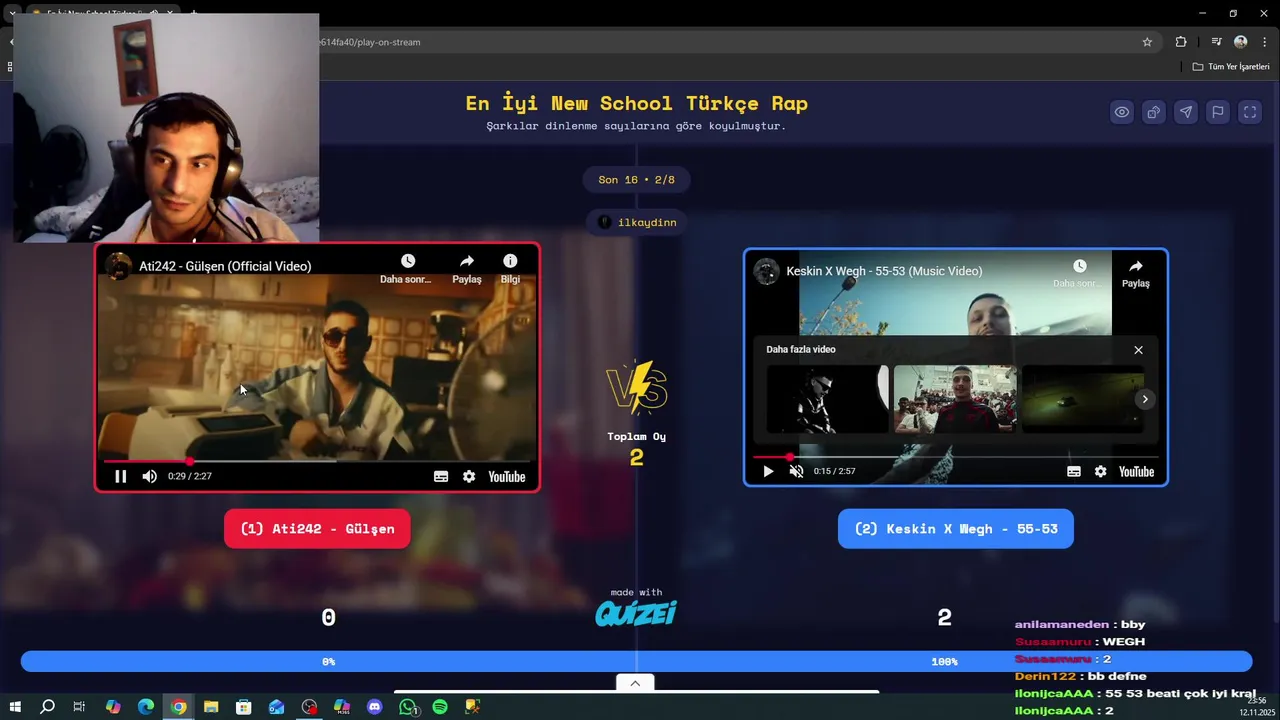Close the Daha fazla video panel

pos(1138,350)
